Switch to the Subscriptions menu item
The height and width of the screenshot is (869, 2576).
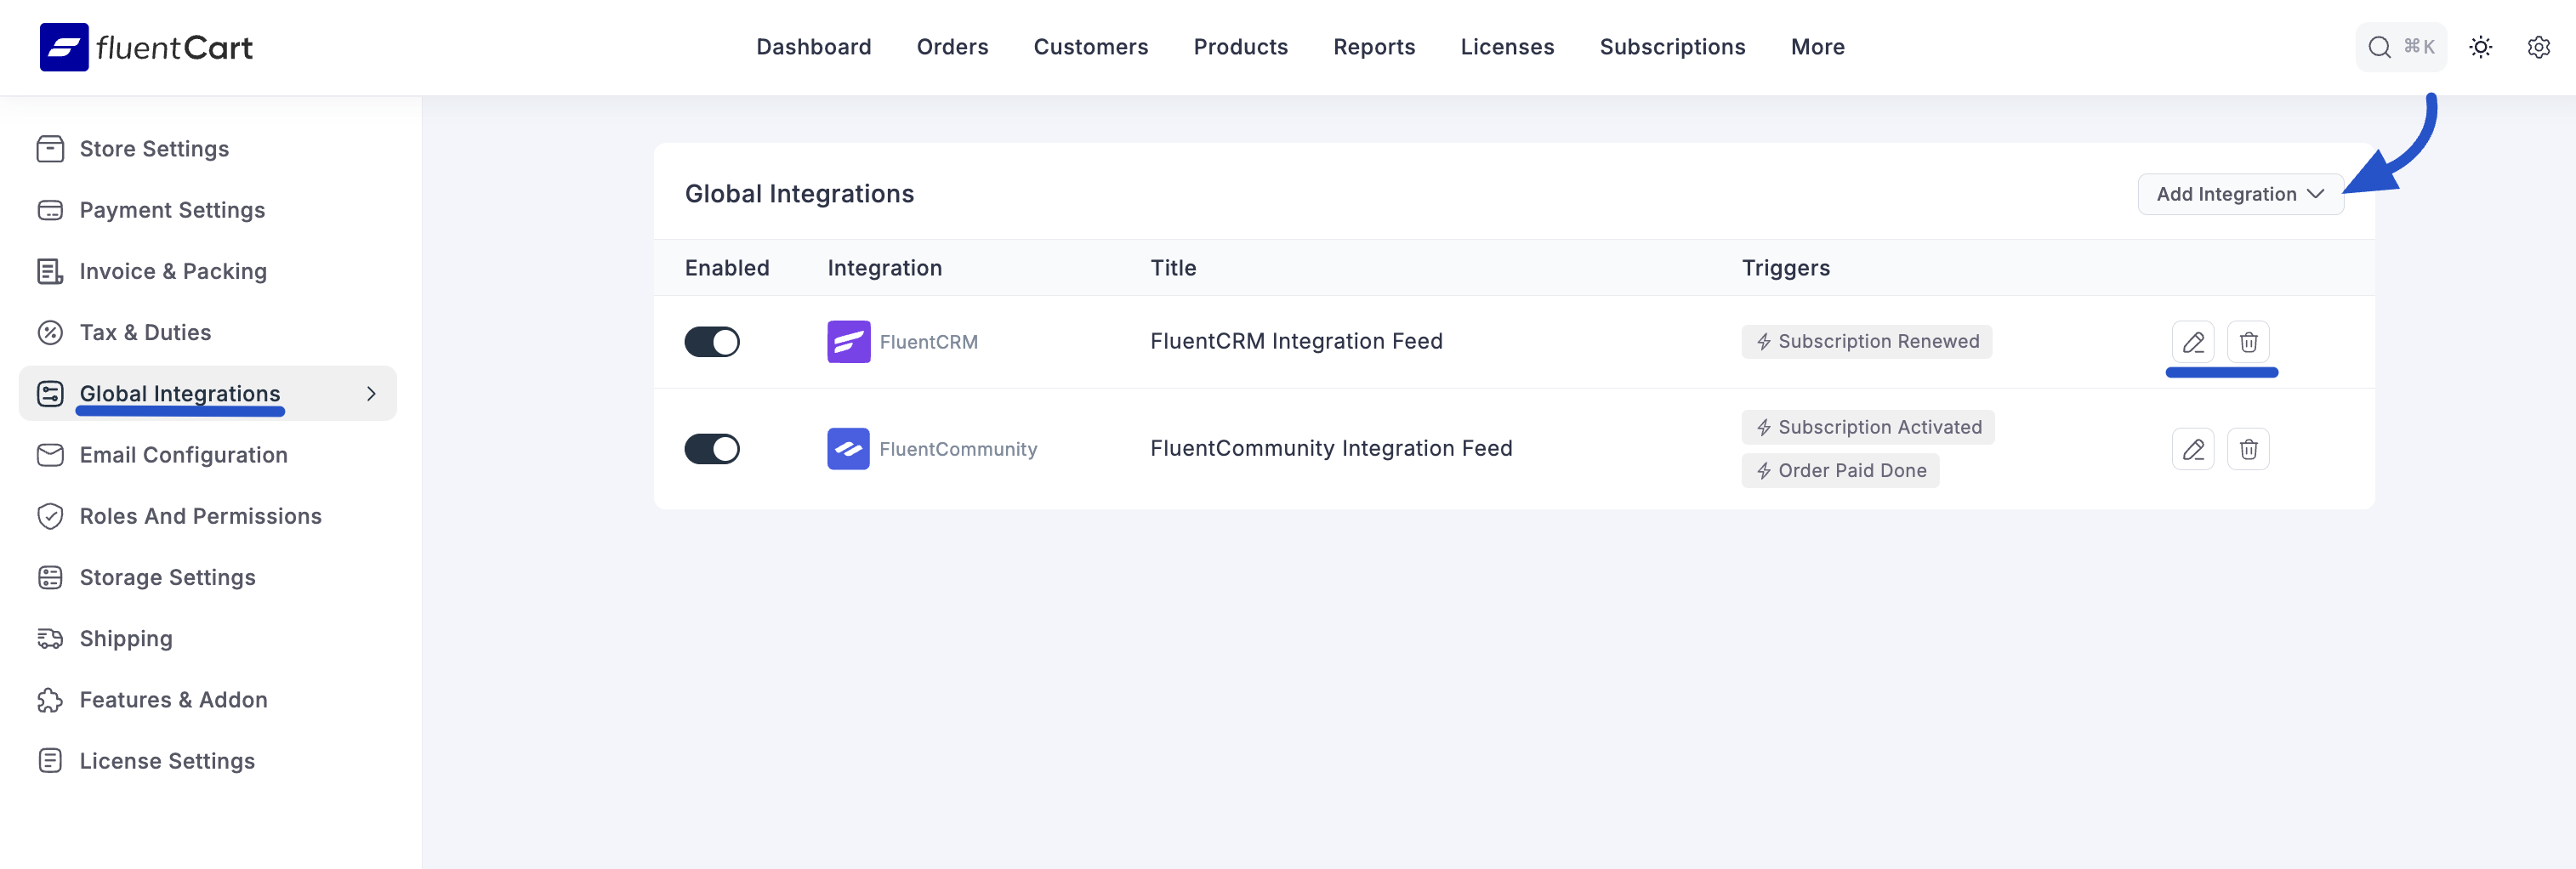coord(1672,47)
